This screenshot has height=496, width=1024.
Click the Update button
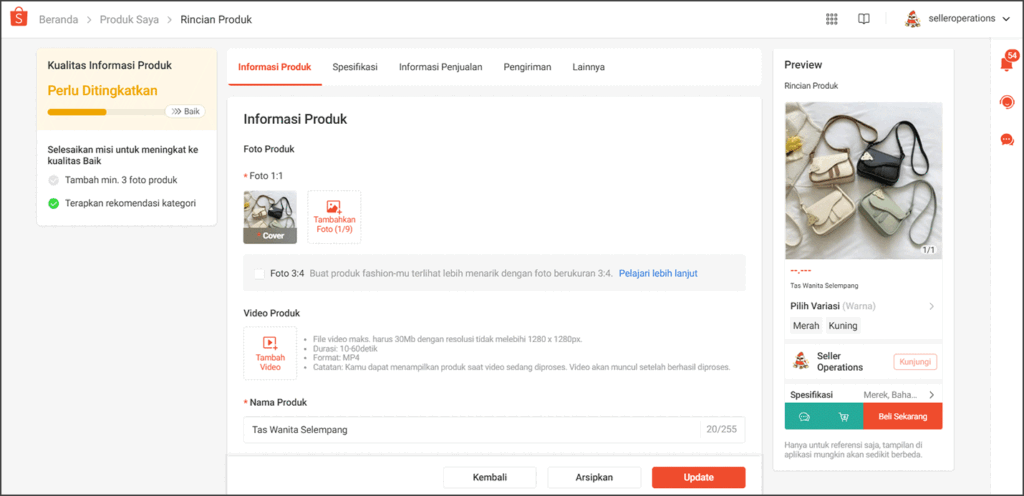(x=698, y=477)
